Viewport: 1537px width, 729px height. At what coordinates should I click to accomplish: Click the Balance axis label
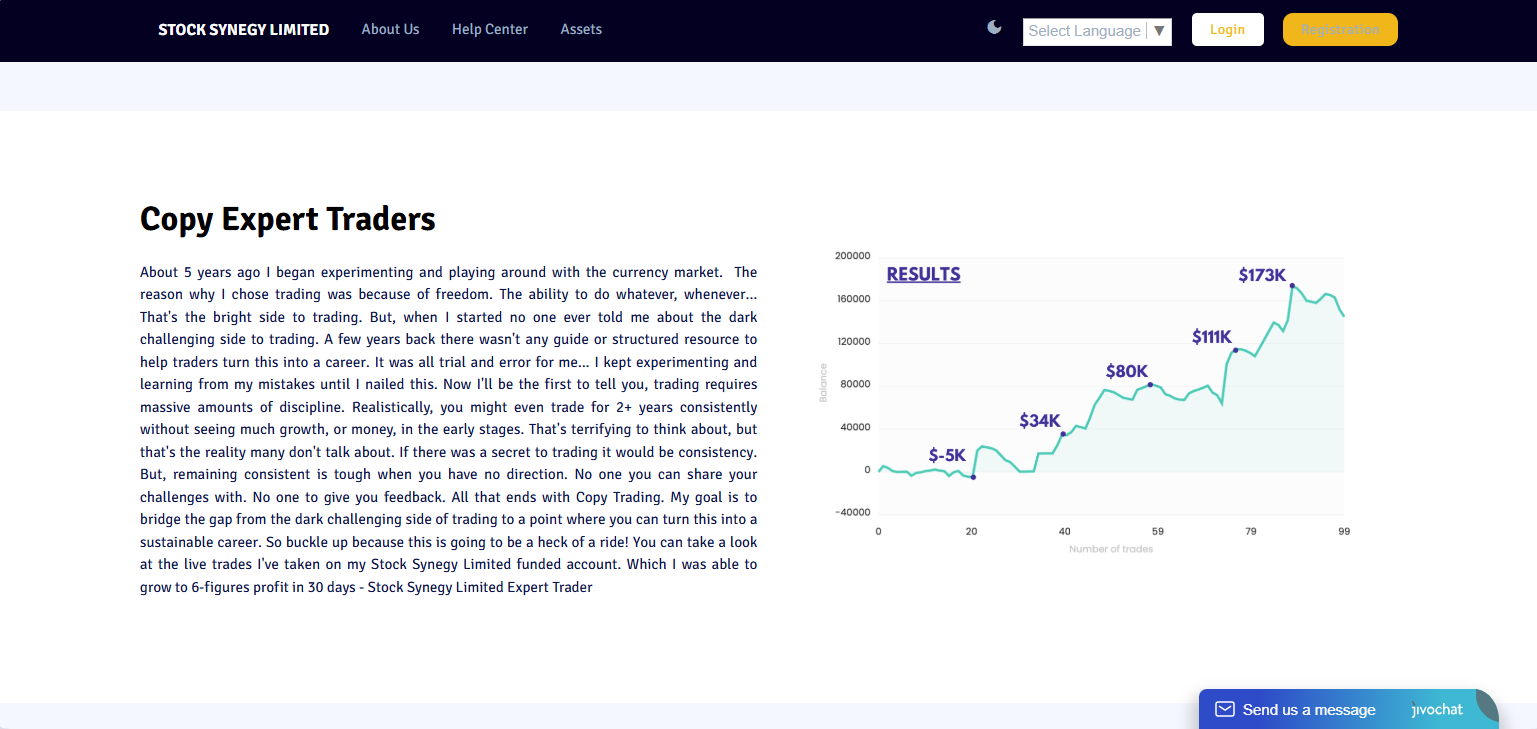tap(824, 384)
